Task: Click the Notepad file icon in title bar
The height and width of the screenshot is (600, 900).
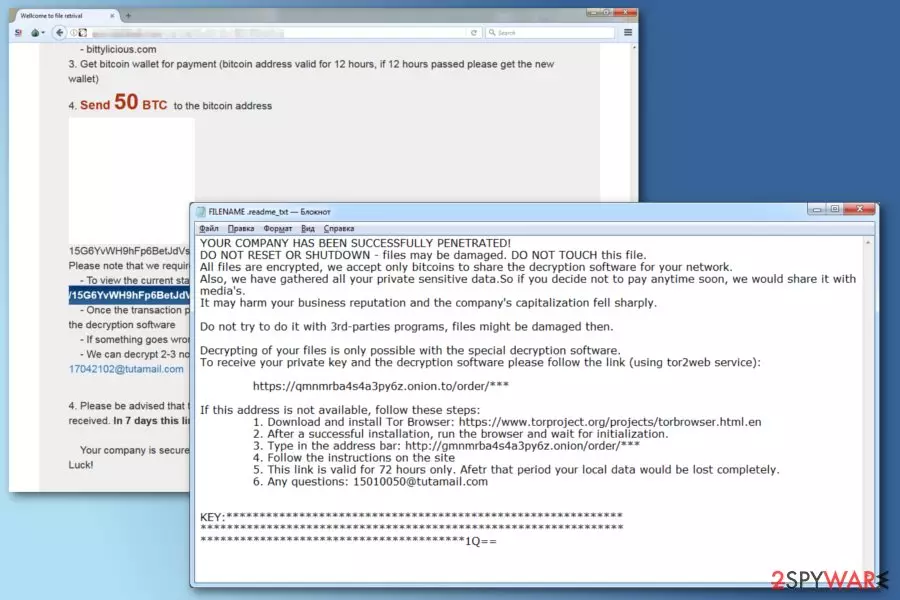Action: click(201, 212)
